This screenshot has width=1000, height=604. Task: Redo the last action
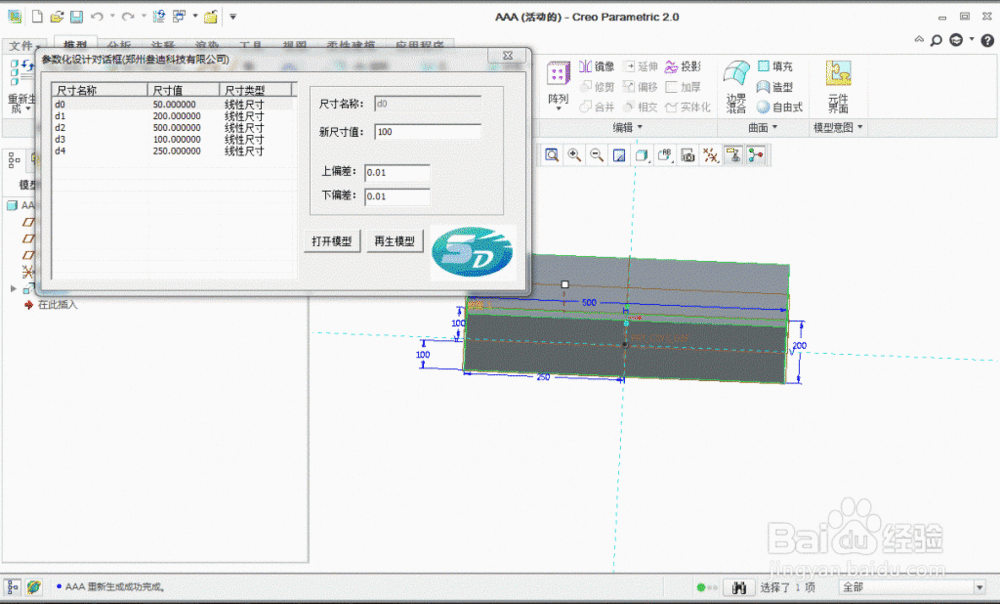pos(128,17)
